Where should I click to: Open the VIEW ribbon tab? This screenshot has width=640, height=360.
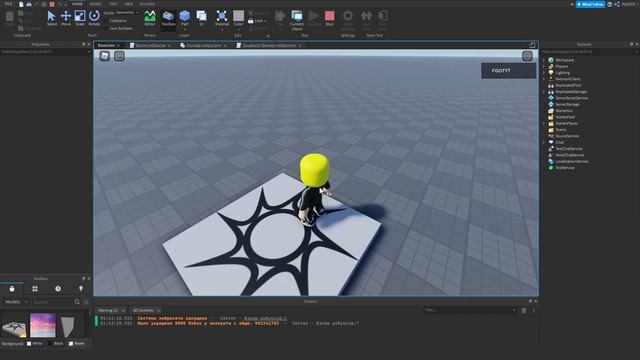click(129, 4)
